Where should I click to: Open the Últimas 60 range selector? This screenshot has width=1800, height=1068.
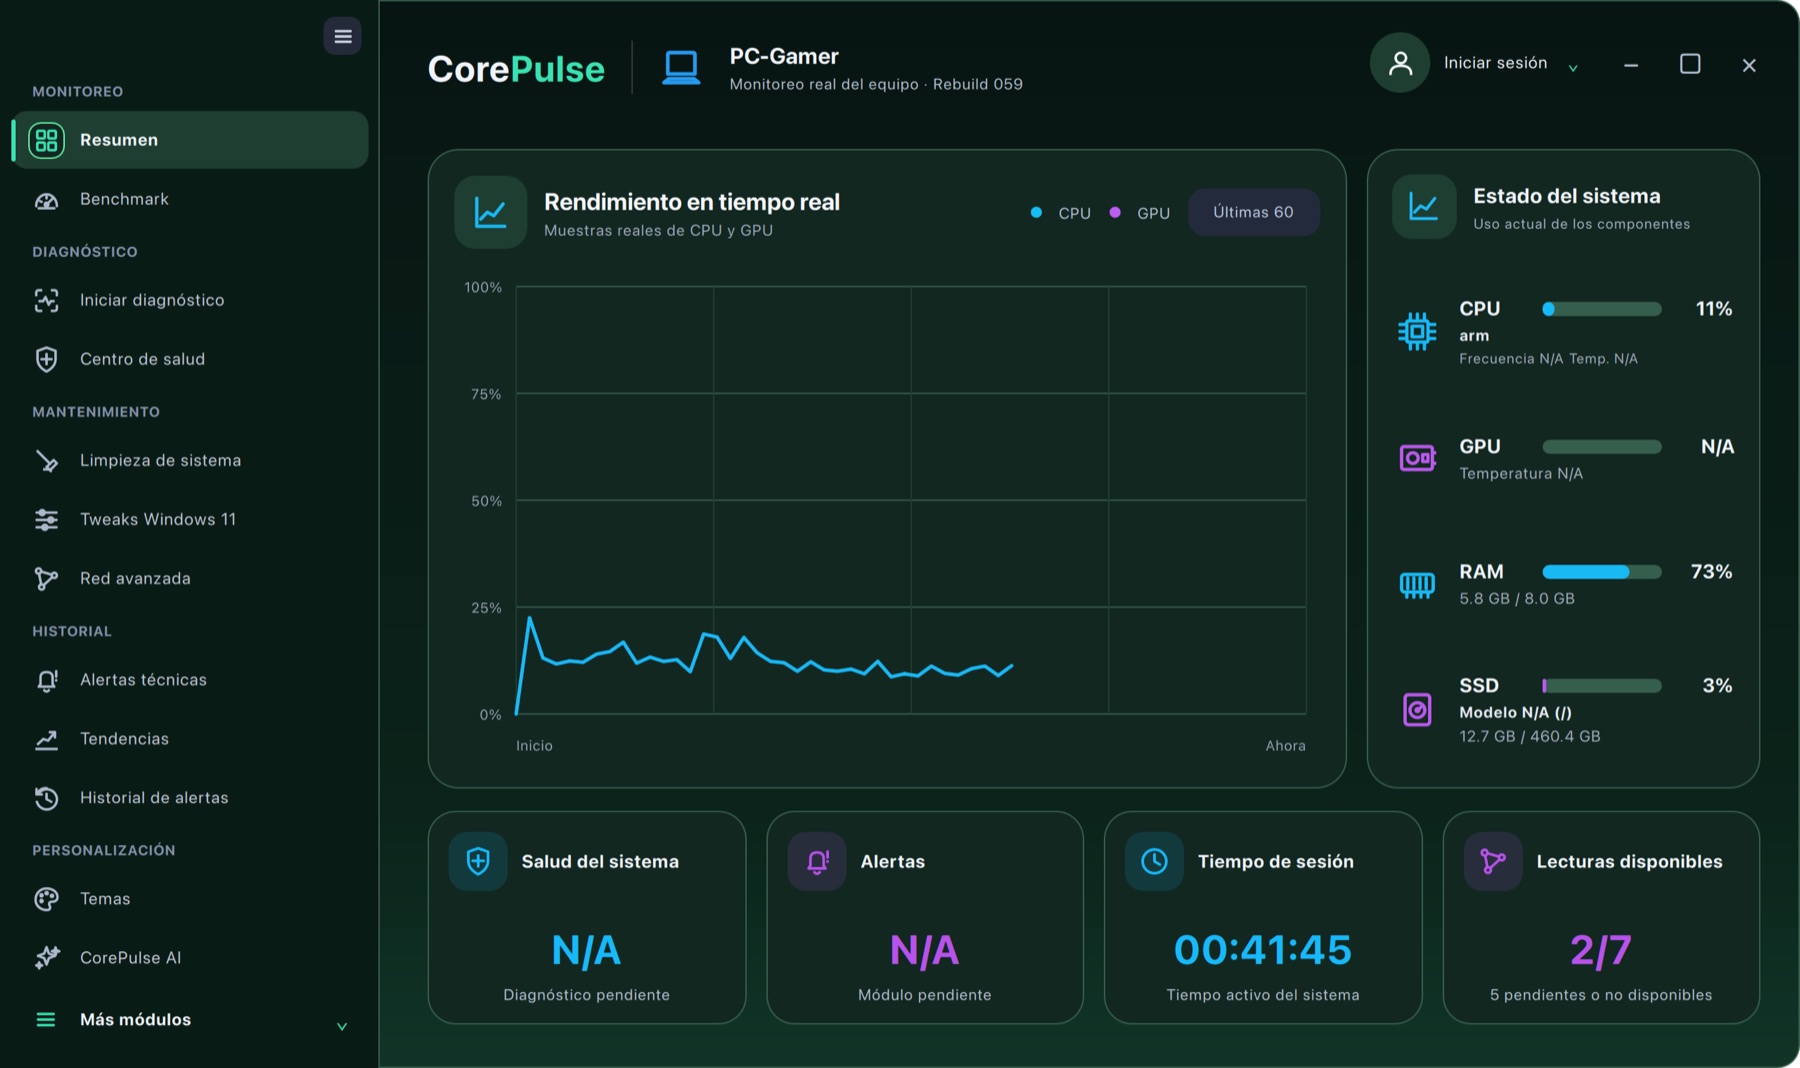click(x=1254, y=212)
